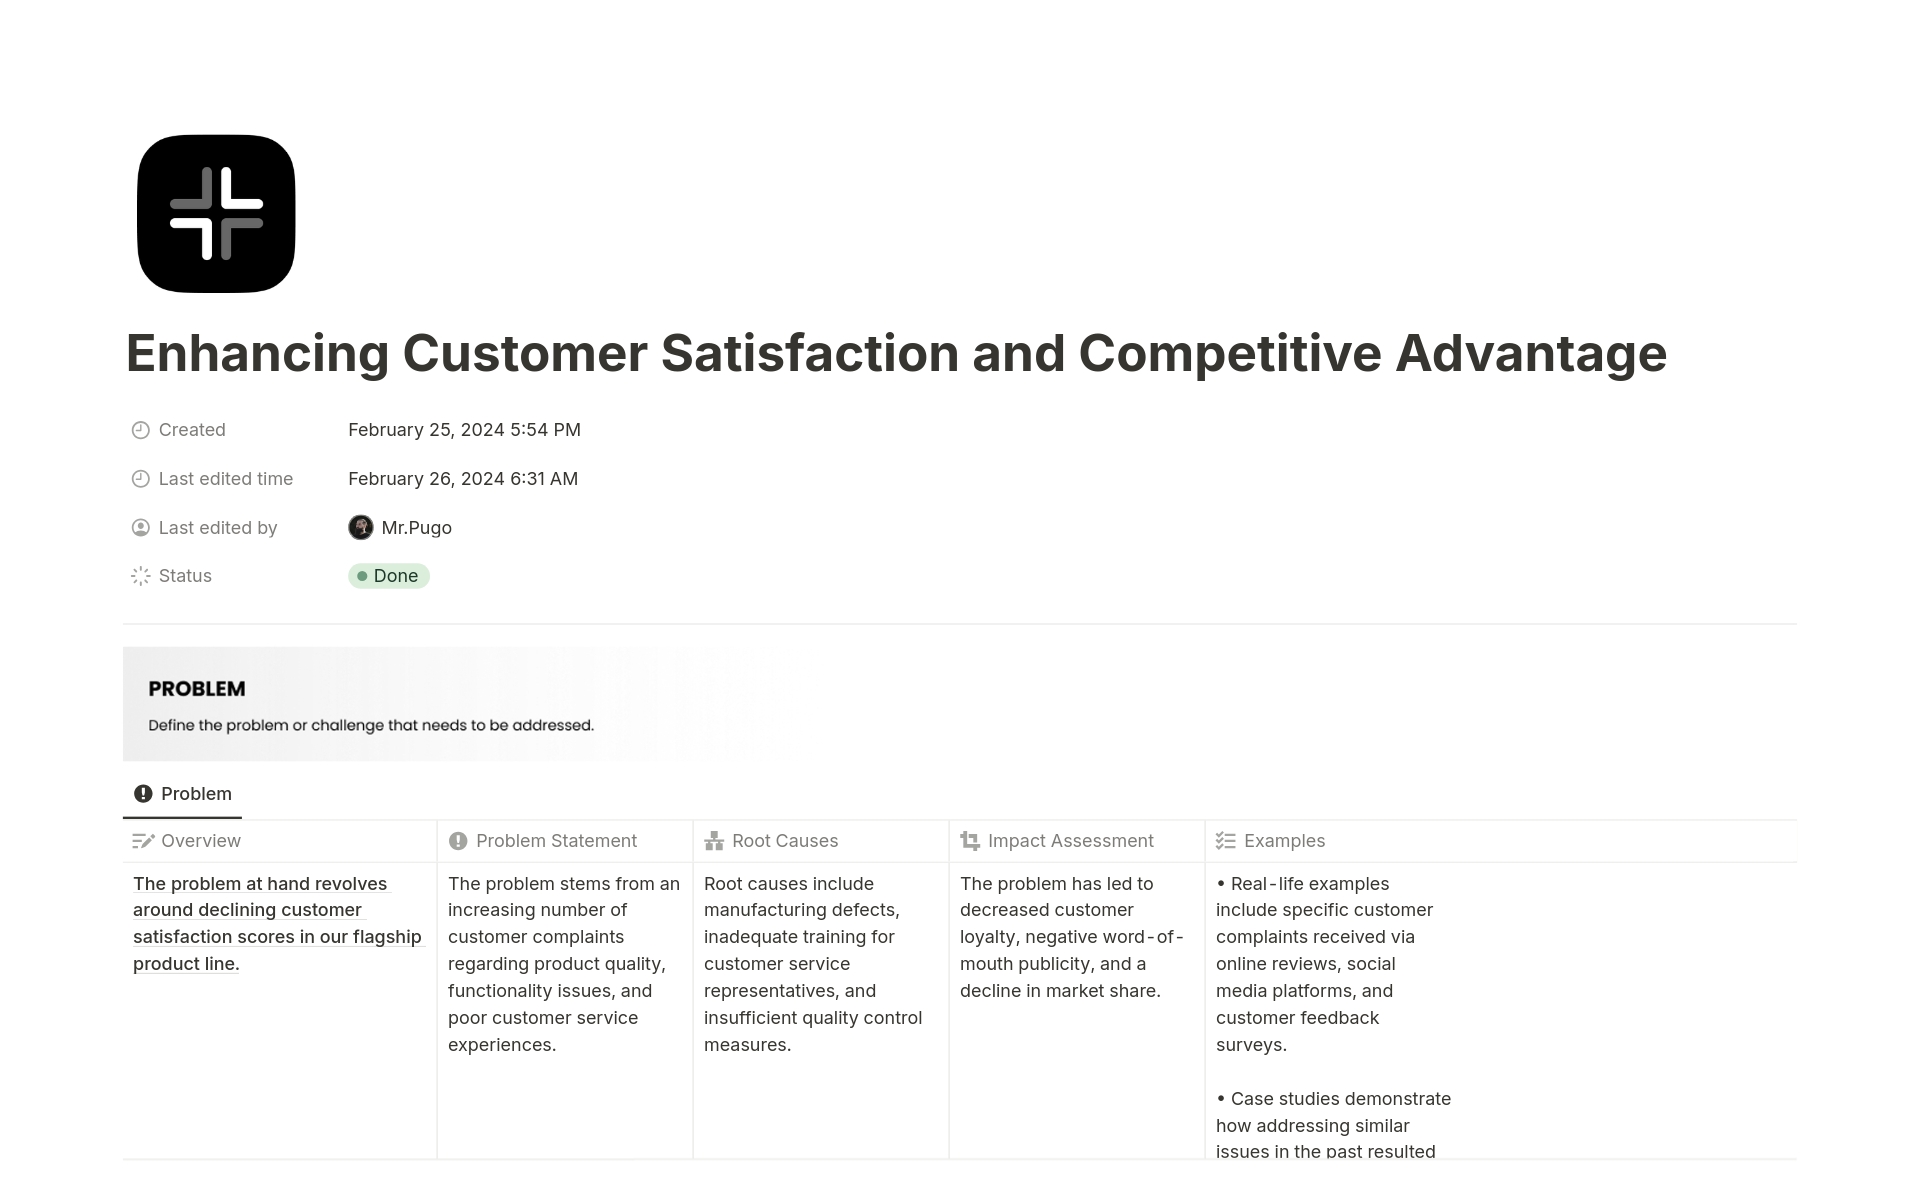1920x1199 pixels.
Task: Open the Created date value picker
Action: 464,430
